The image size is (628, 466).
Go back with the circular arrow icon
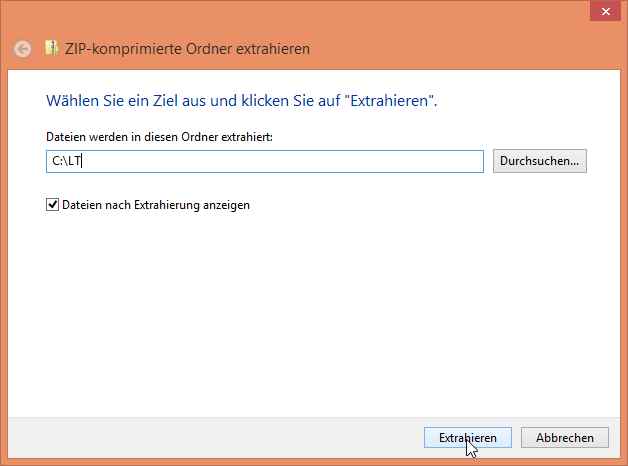click(22, 49)
